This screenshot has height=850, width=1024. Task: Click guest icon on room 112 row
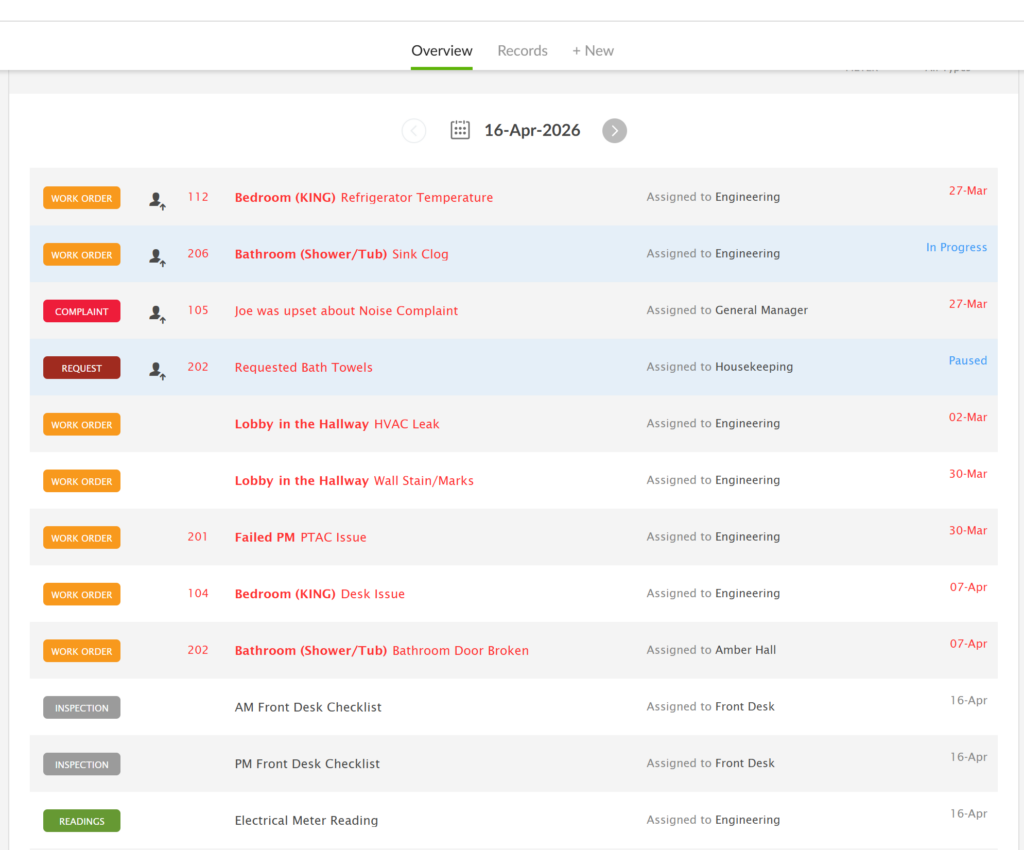coord(157,199)
